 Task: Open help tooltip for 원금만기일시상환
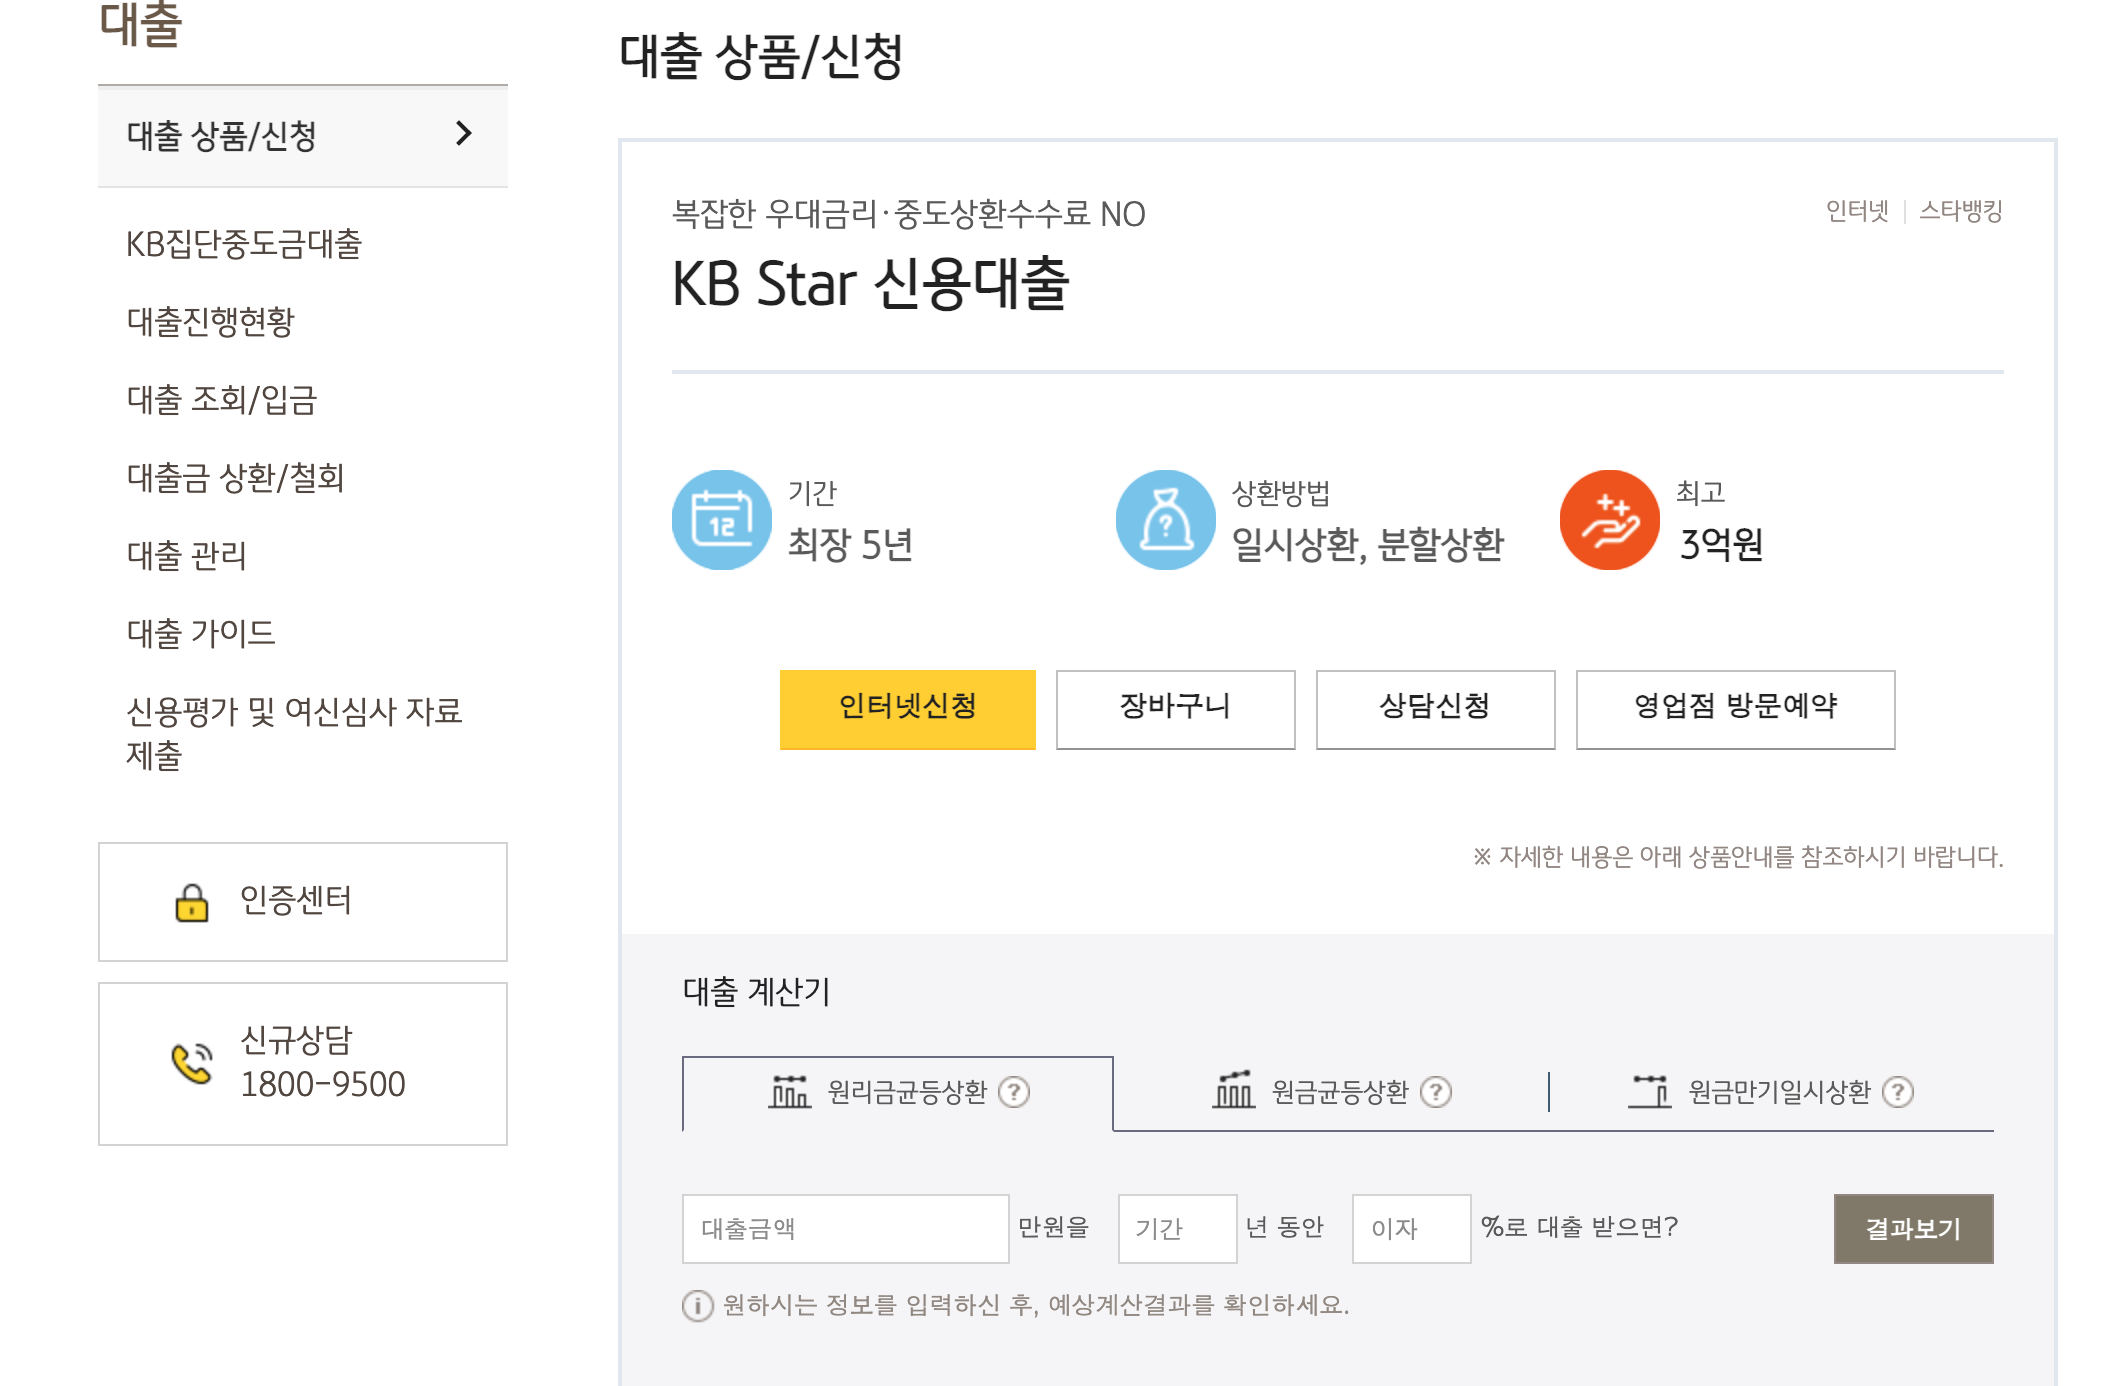click(x=1898, y=1092)
